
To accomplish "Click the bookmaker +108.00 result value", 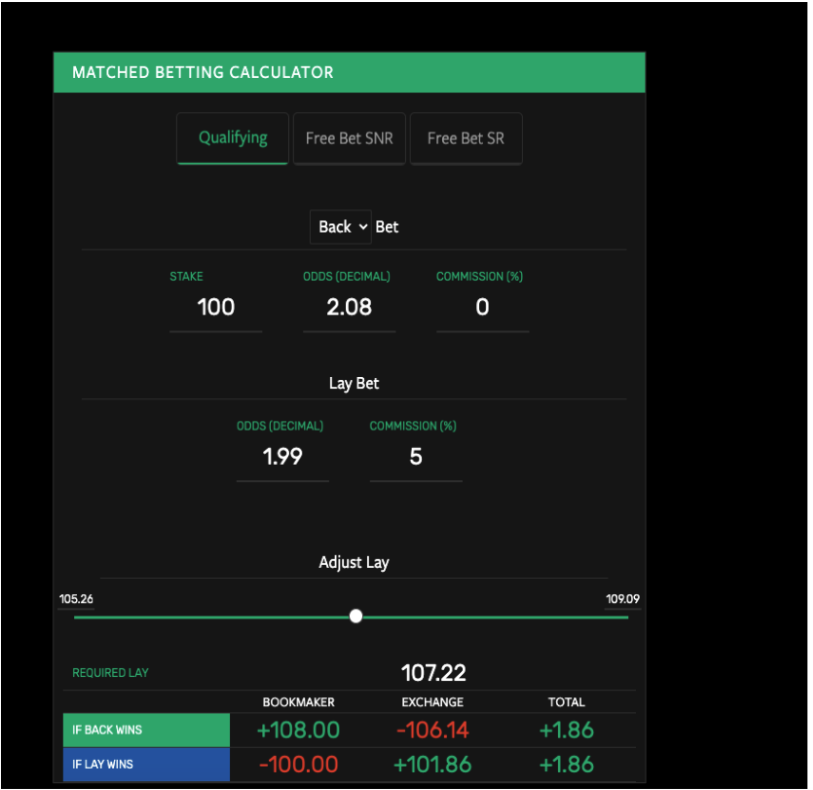I will click(298, 730).
